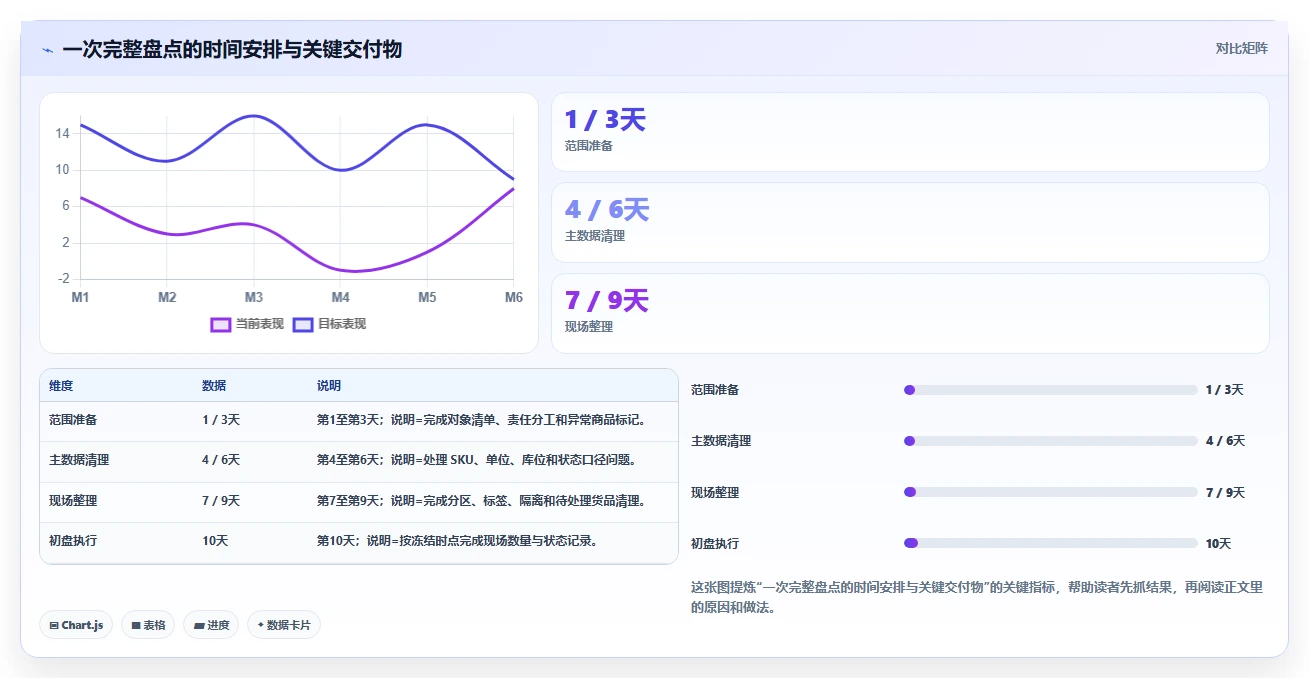Select the 7 / 9天 现场整理 card
The image size is (1309, 678).
click(x=910, y=313)
